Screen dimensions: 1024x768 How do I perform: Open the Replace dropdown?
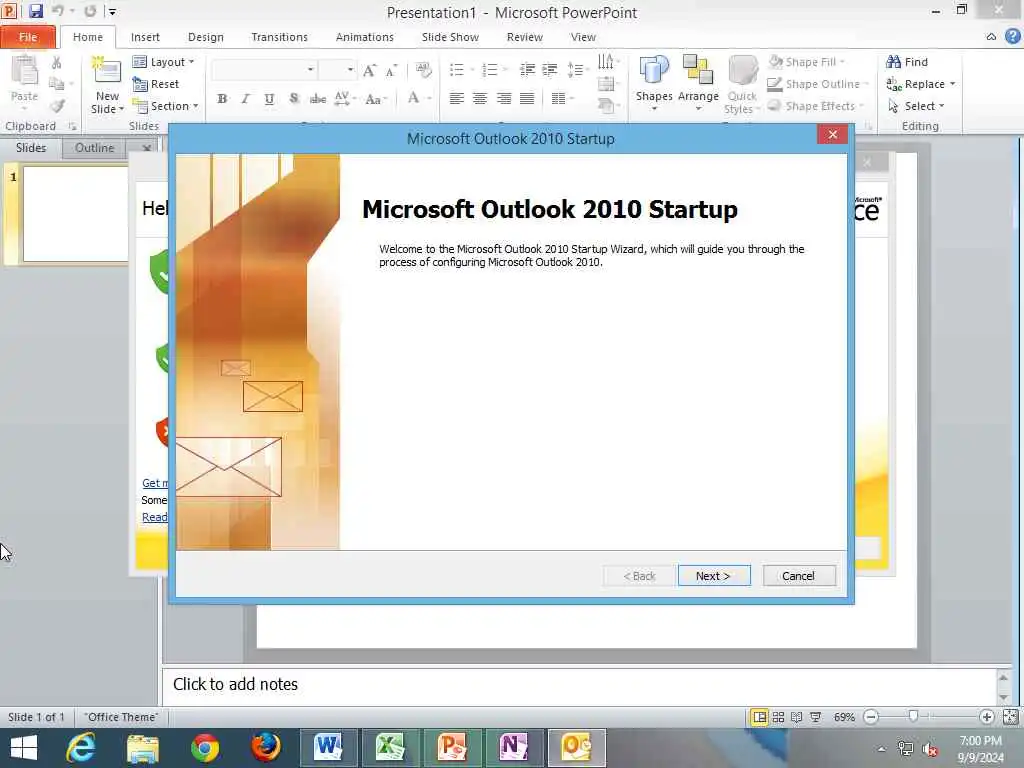[920, 84]
